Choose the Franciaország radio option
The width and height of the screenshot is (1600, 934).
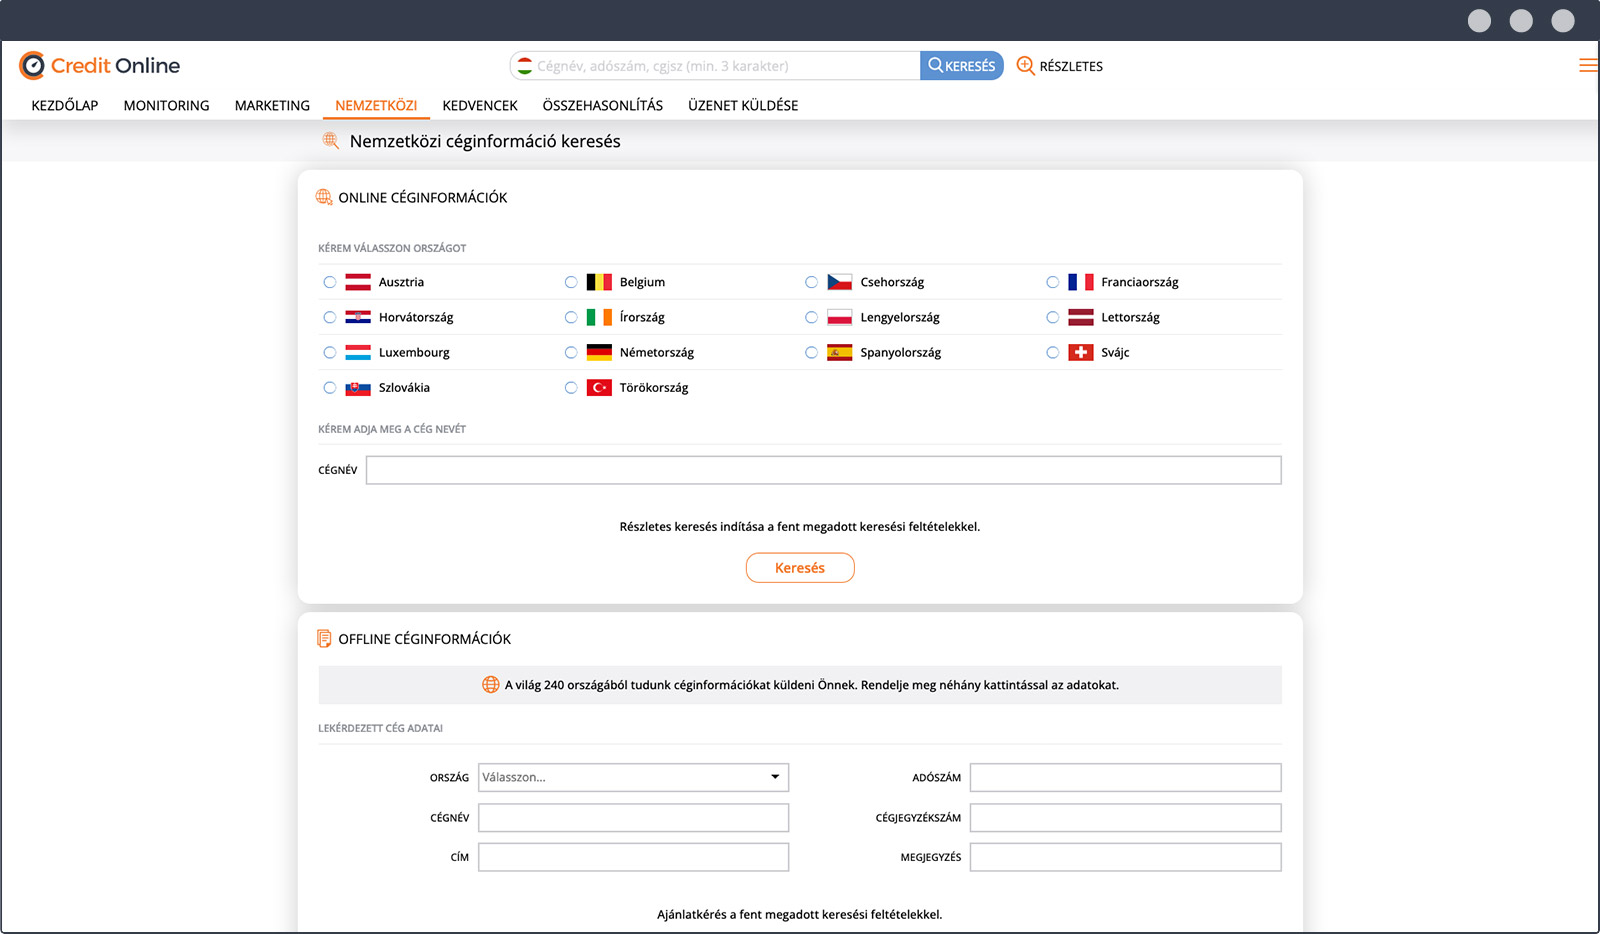[1053, 283]
